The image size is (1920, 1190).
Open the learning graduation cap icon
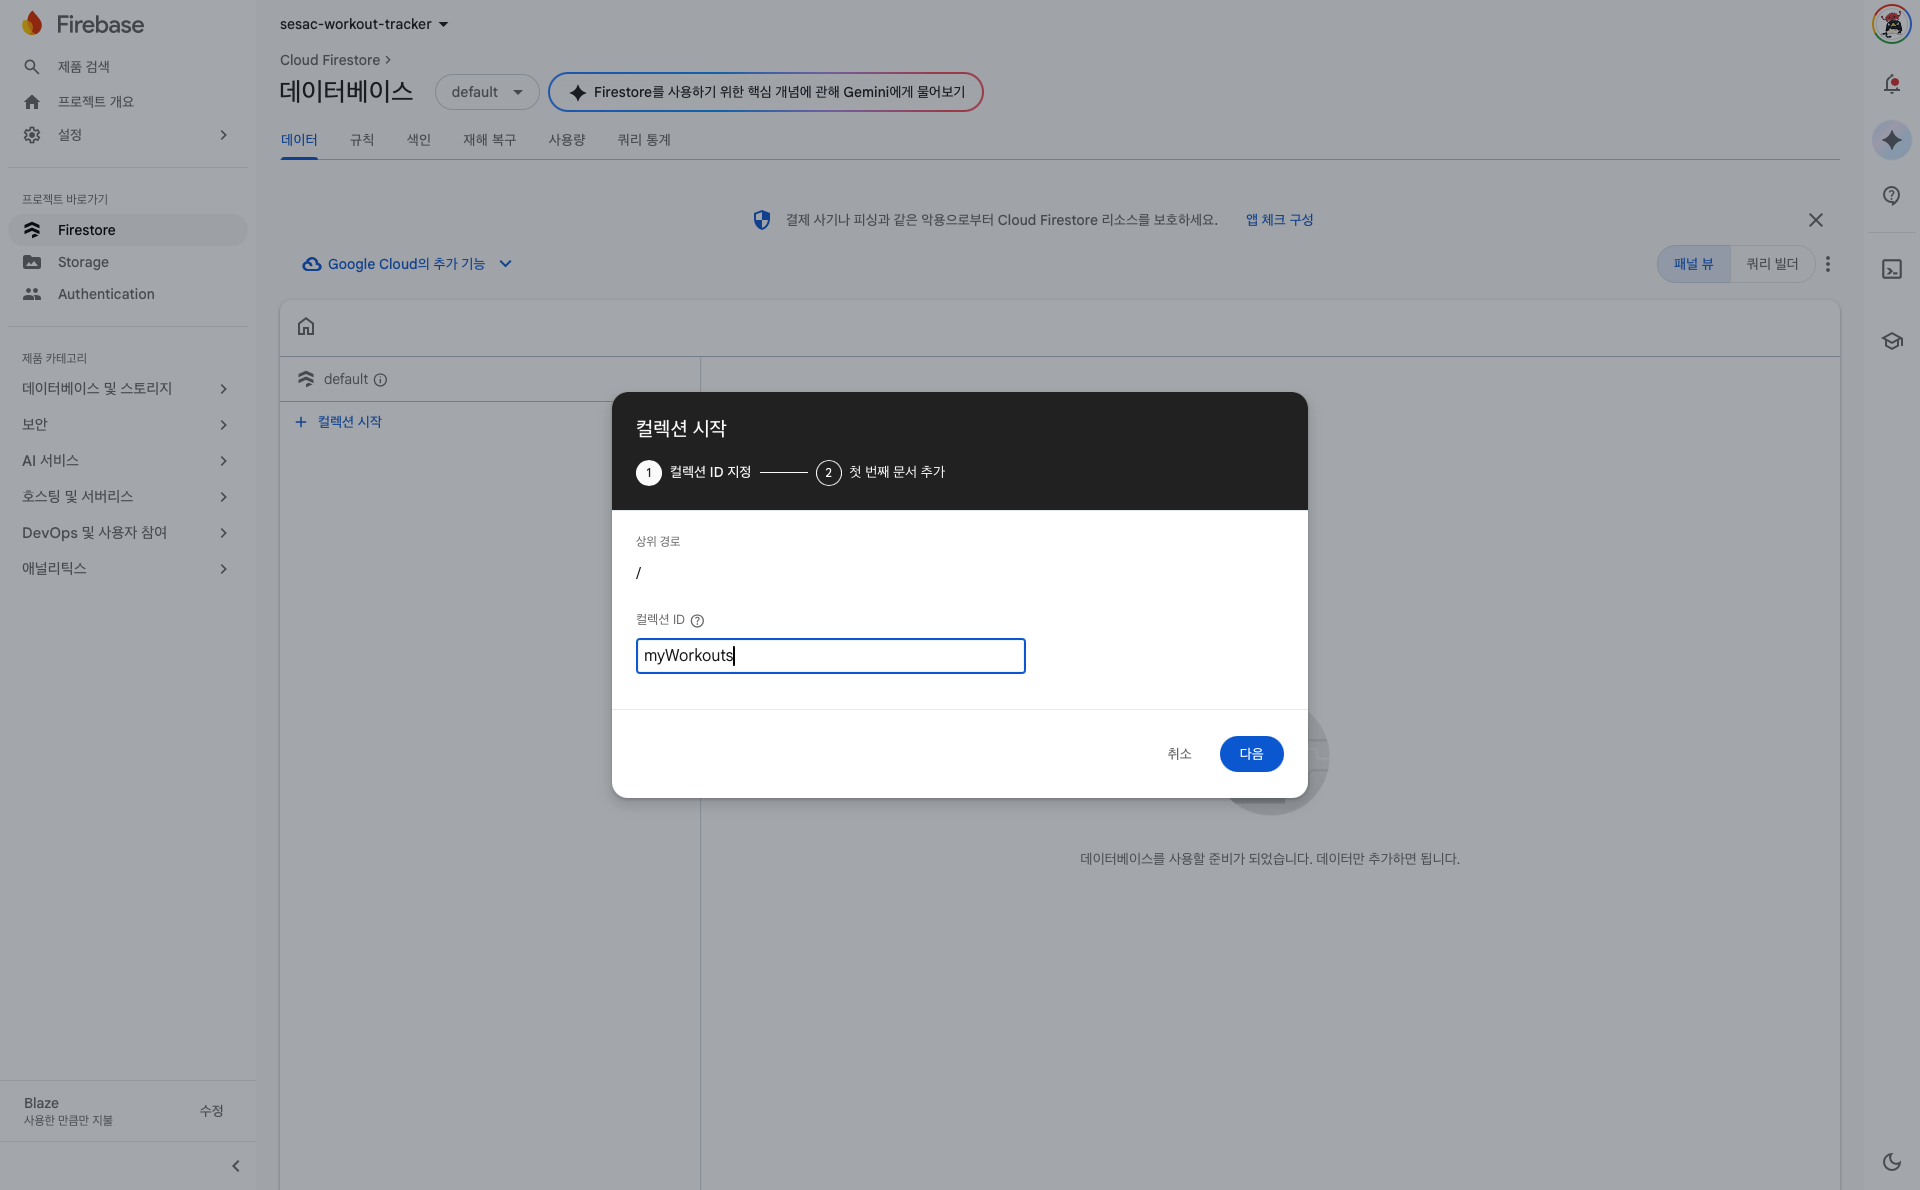tap(1891, 341)
